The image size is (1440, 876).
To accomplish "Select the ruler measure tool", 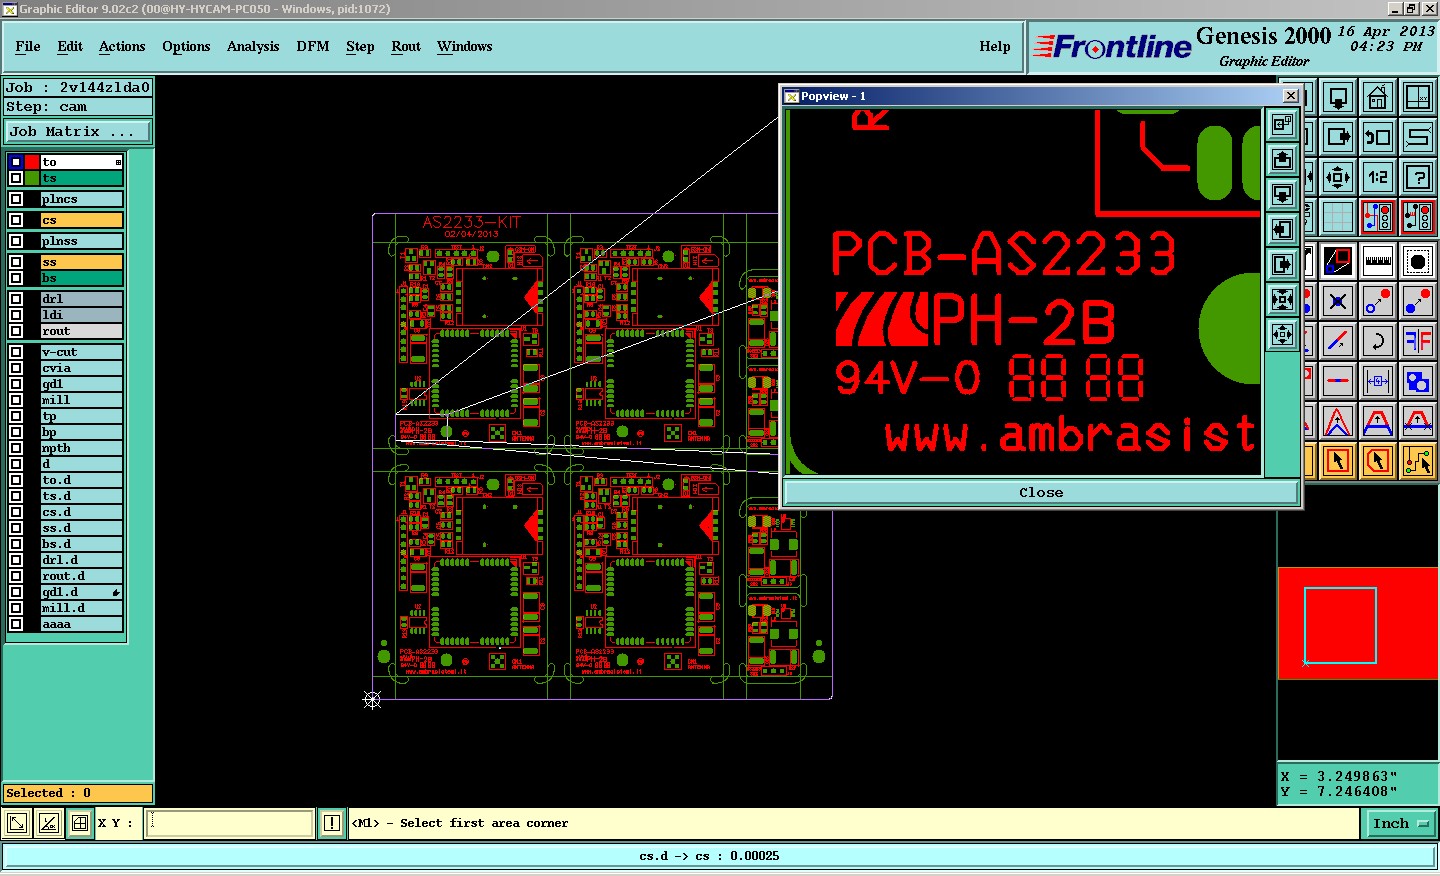I will coord(1378,261).
